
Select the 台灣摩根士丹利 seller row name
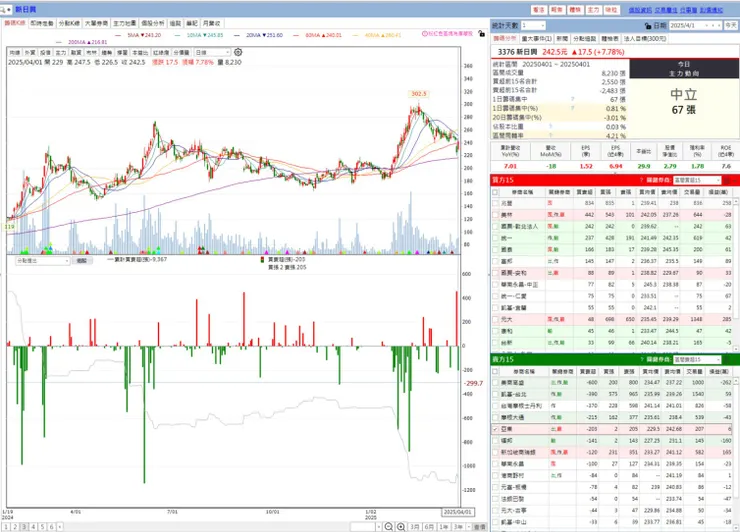[521, 405]
